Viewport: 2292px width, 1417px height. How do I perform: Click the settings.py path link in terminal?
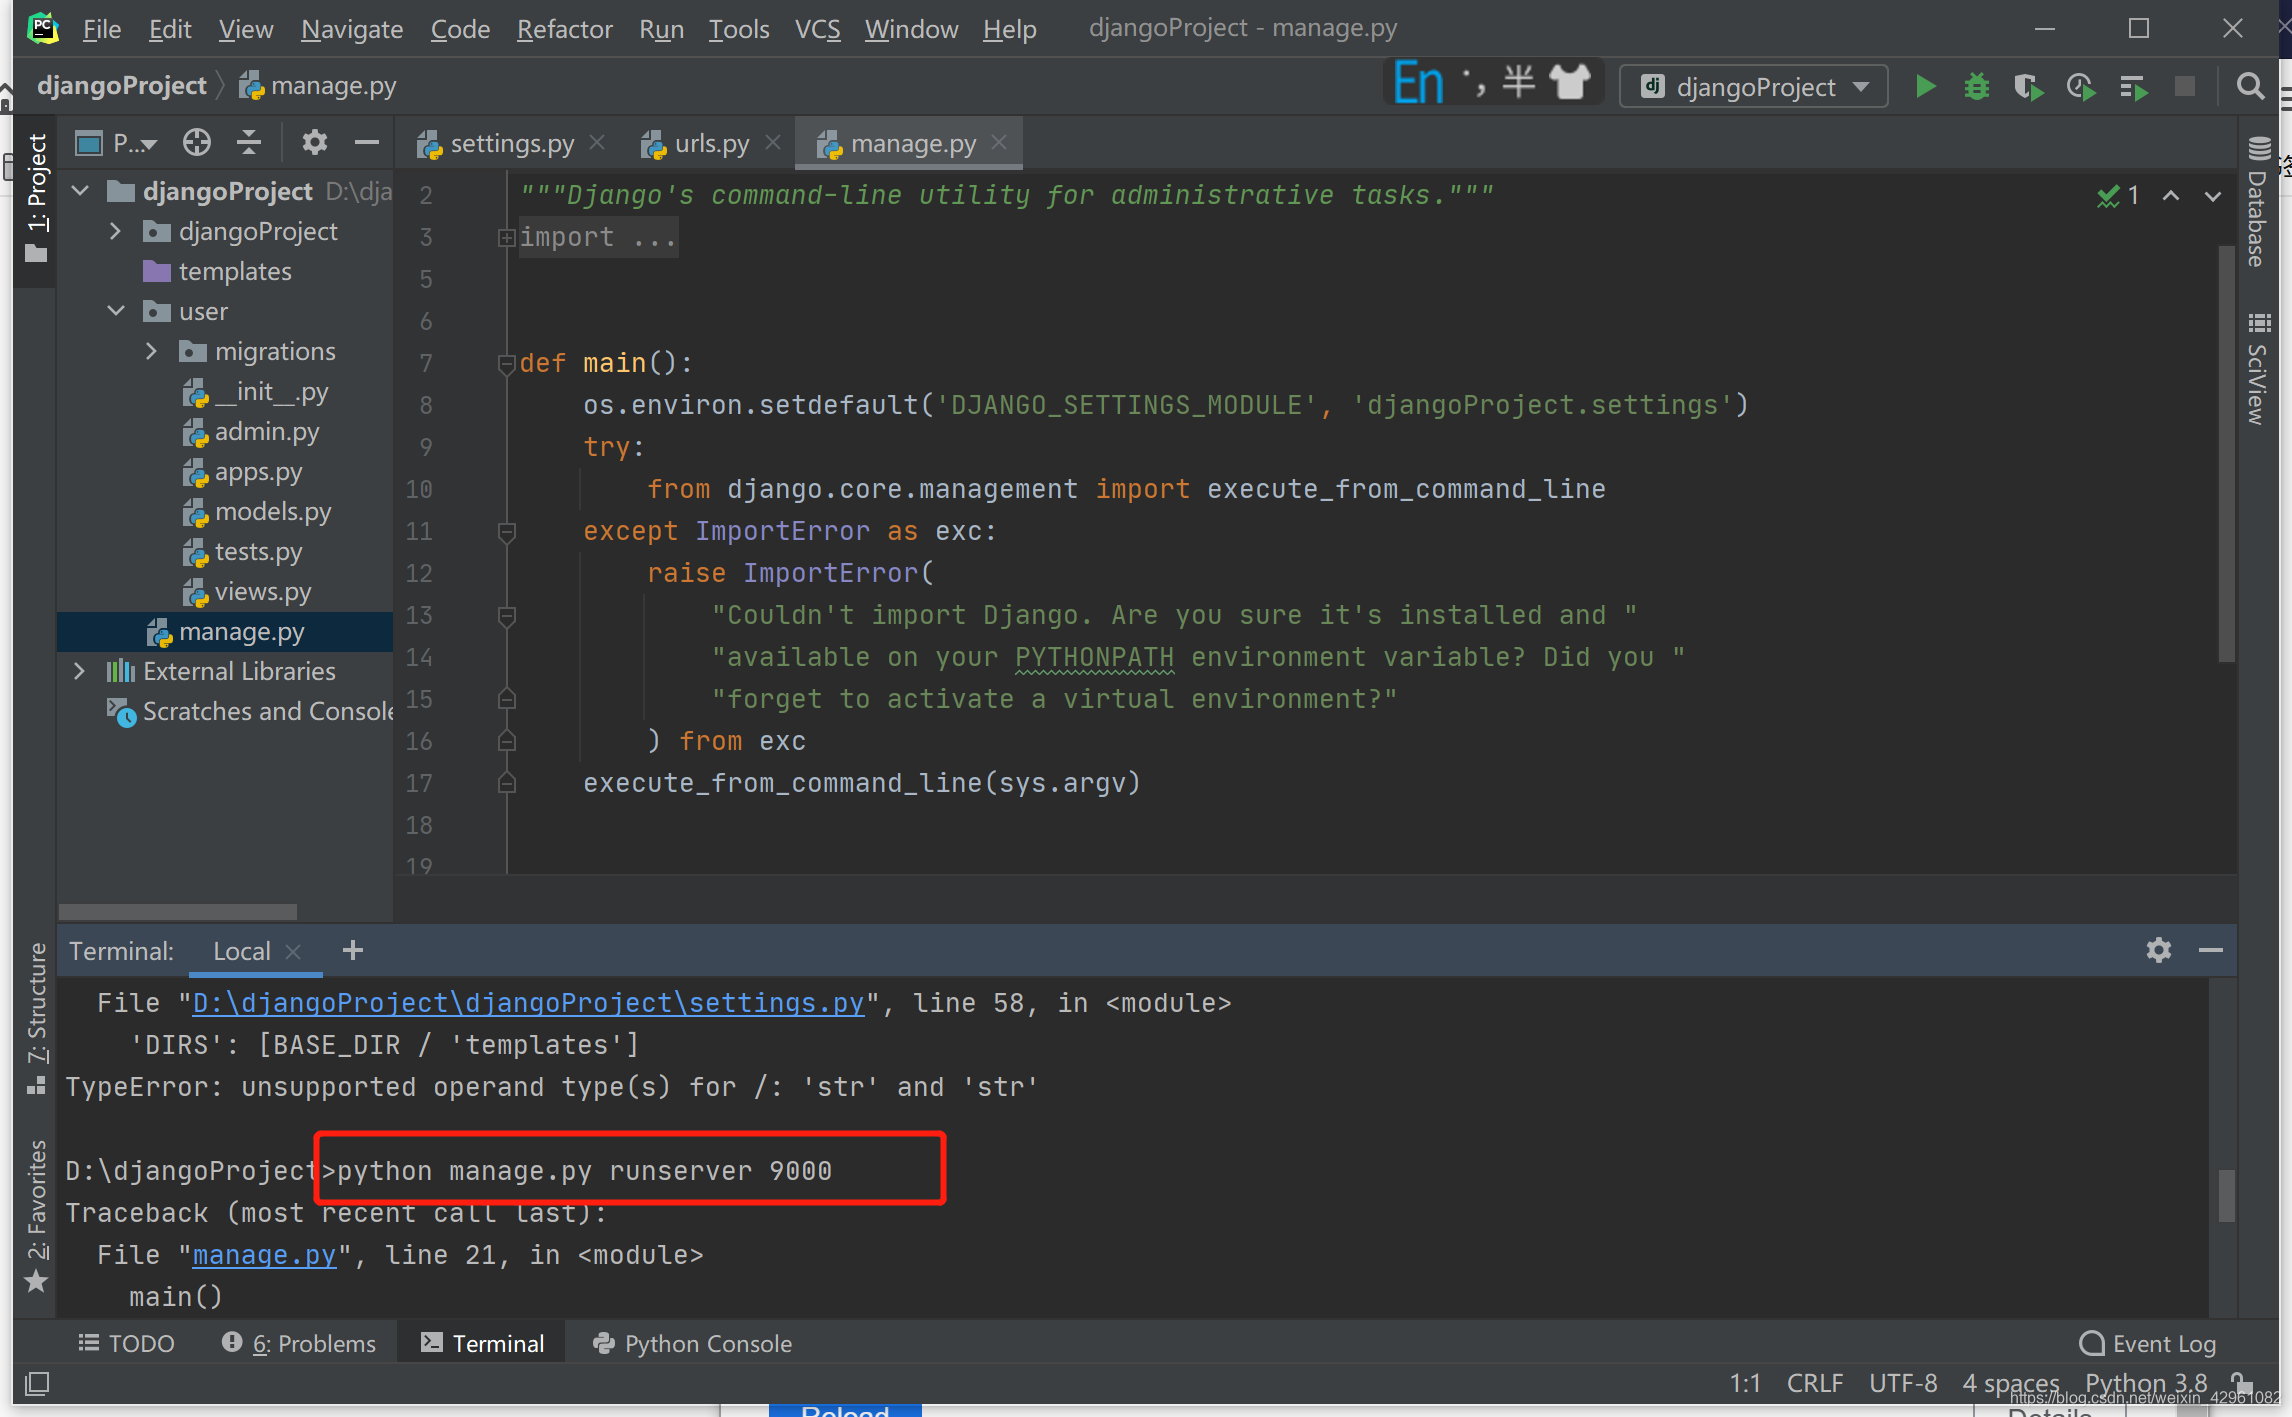[528, 1003]
